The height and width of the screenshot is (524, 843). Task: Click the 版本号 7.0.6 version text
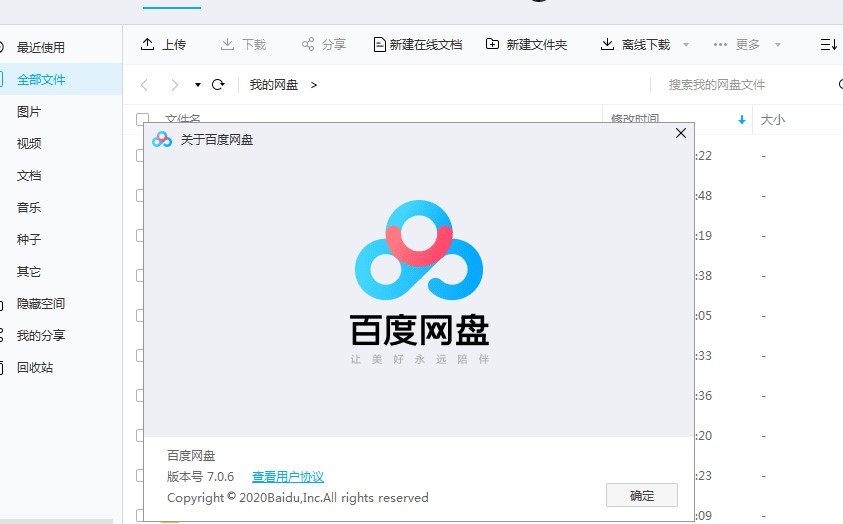pos(201,477)
